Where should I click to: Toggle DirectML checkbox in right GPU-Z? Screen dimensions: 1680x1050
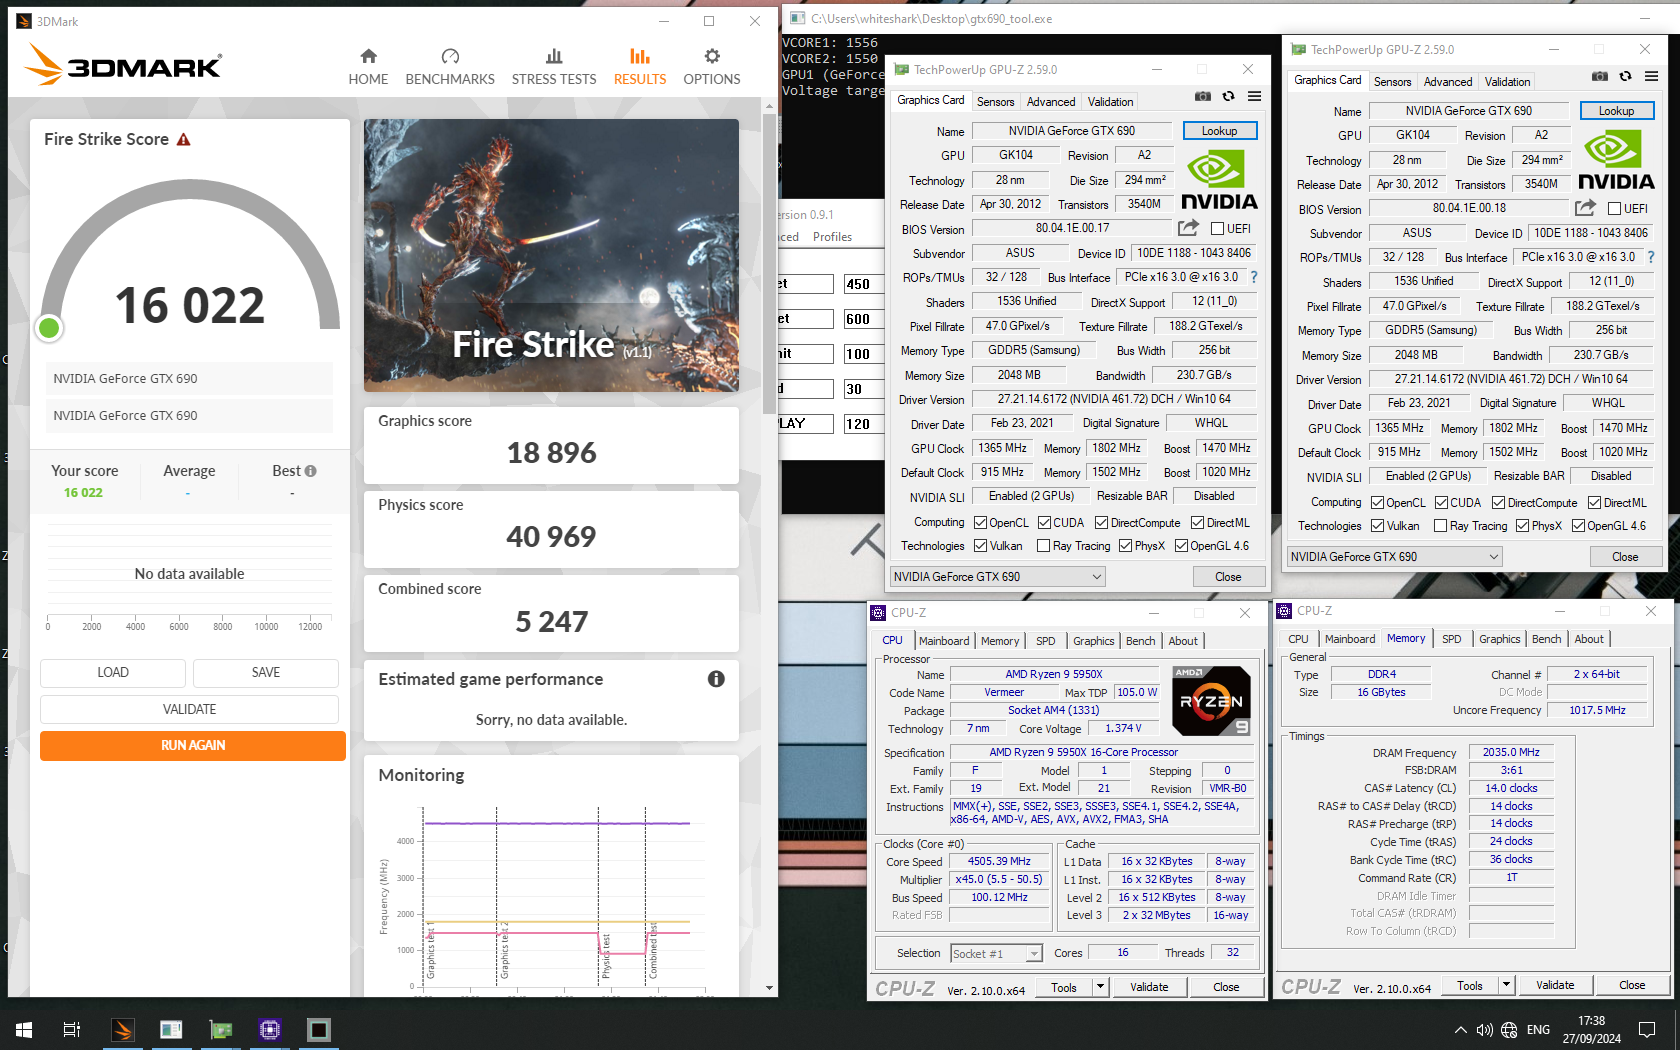pyautogui.click(x=1594, y=503)
